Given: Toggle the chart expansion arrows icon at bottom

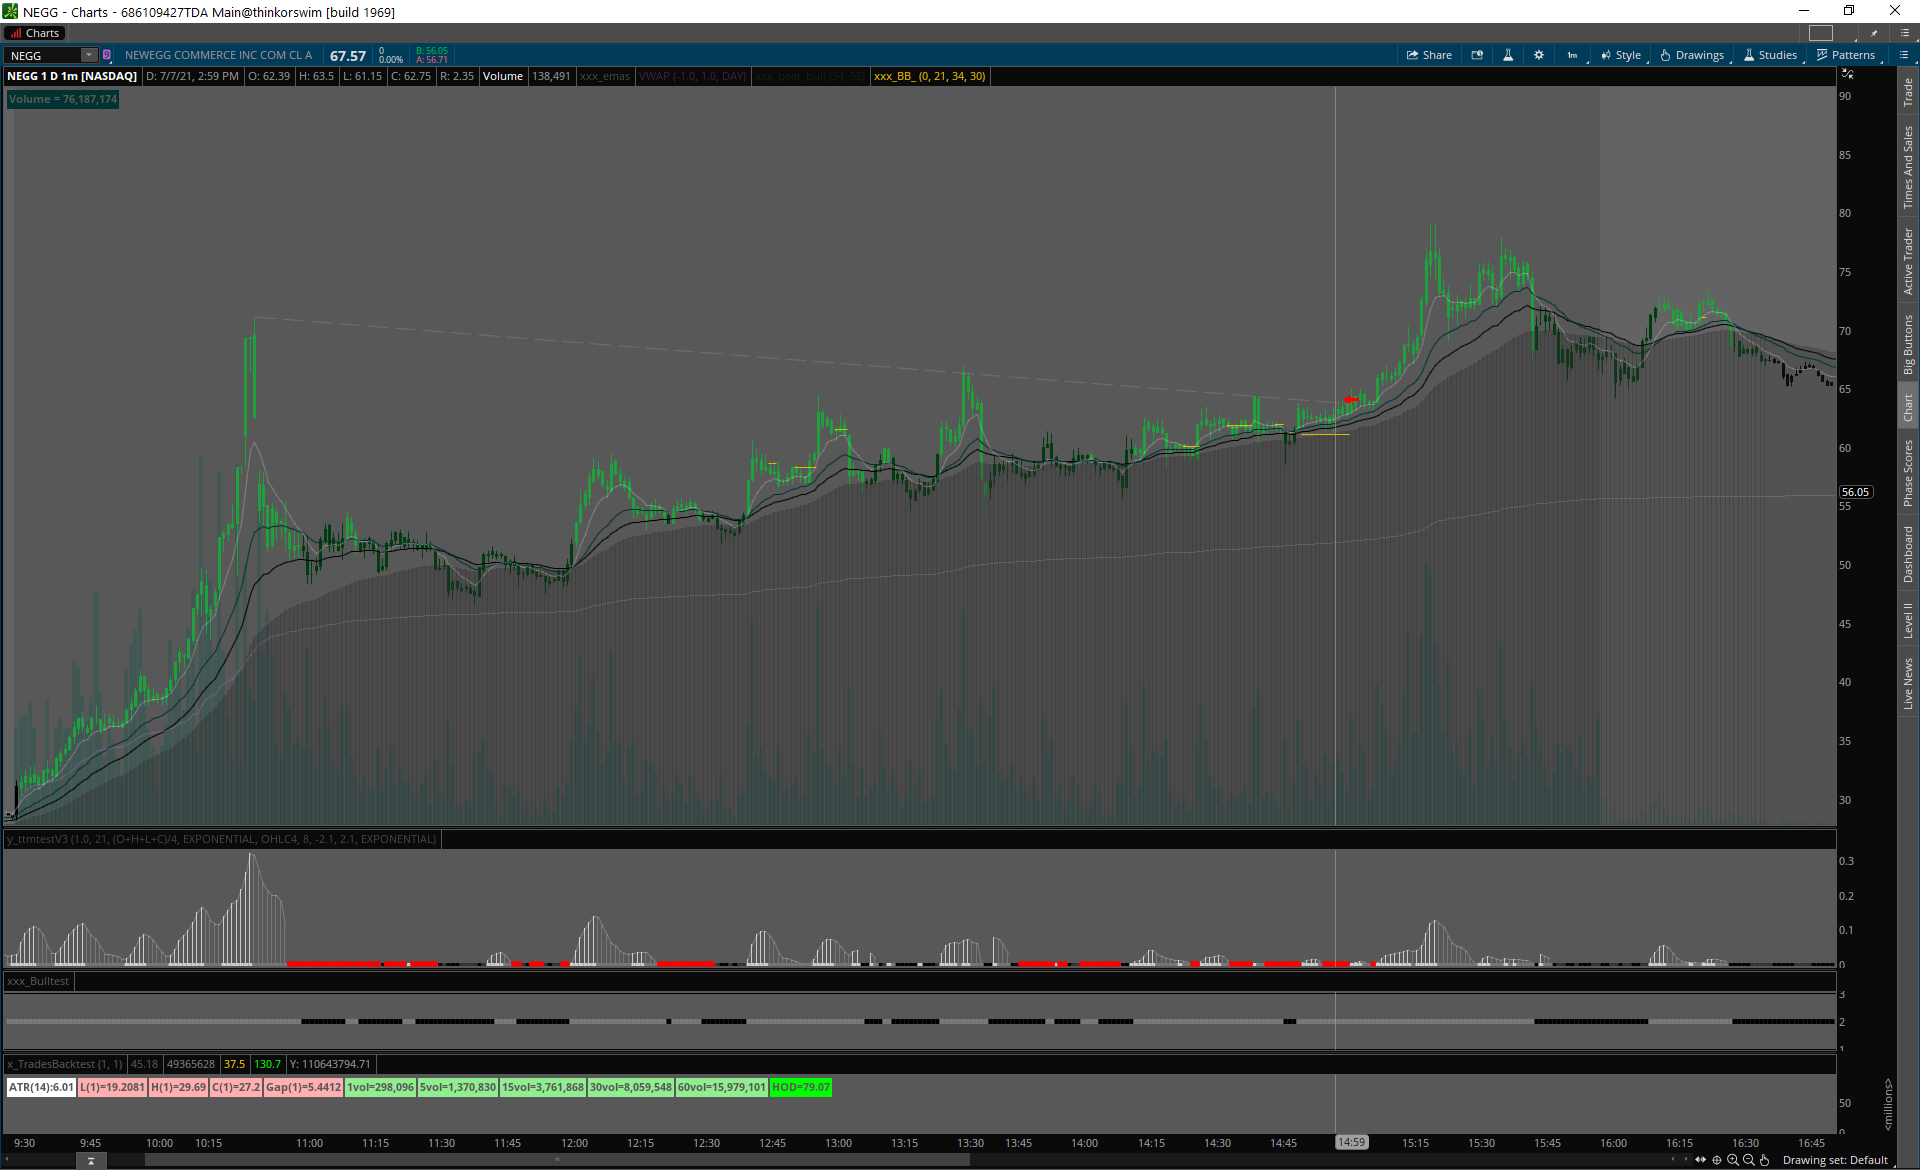Looking at the screenshot, I should point(1701,1160).
